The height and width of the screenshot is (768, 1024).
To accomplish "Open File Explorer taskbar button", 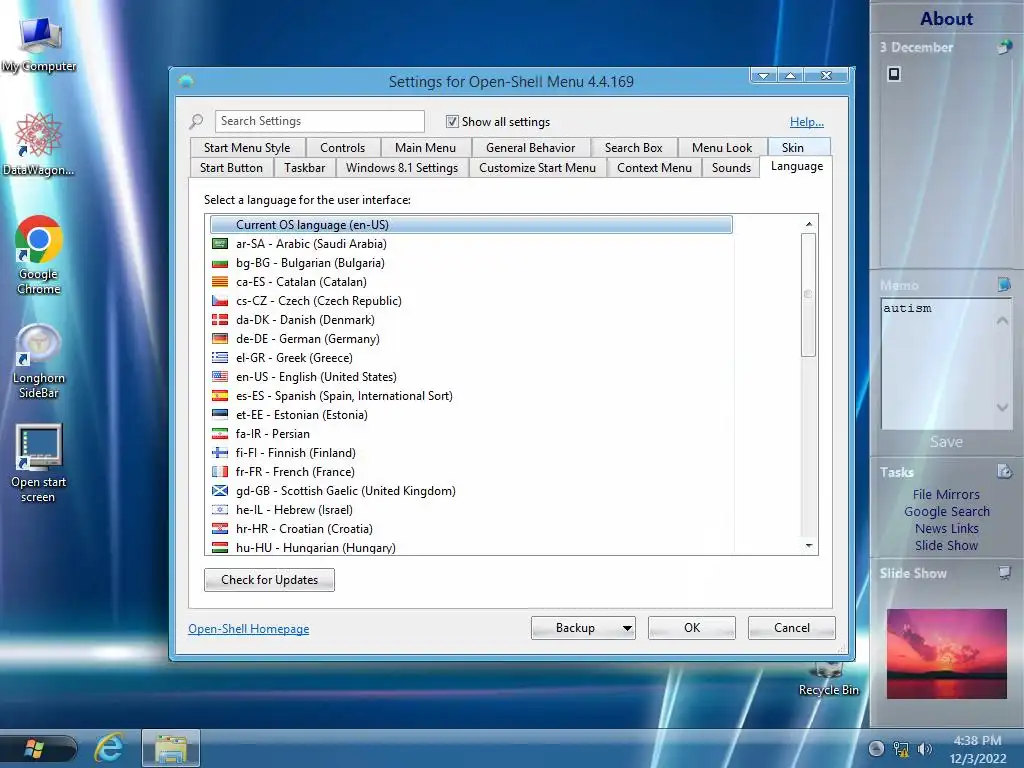I will [171, 748].
